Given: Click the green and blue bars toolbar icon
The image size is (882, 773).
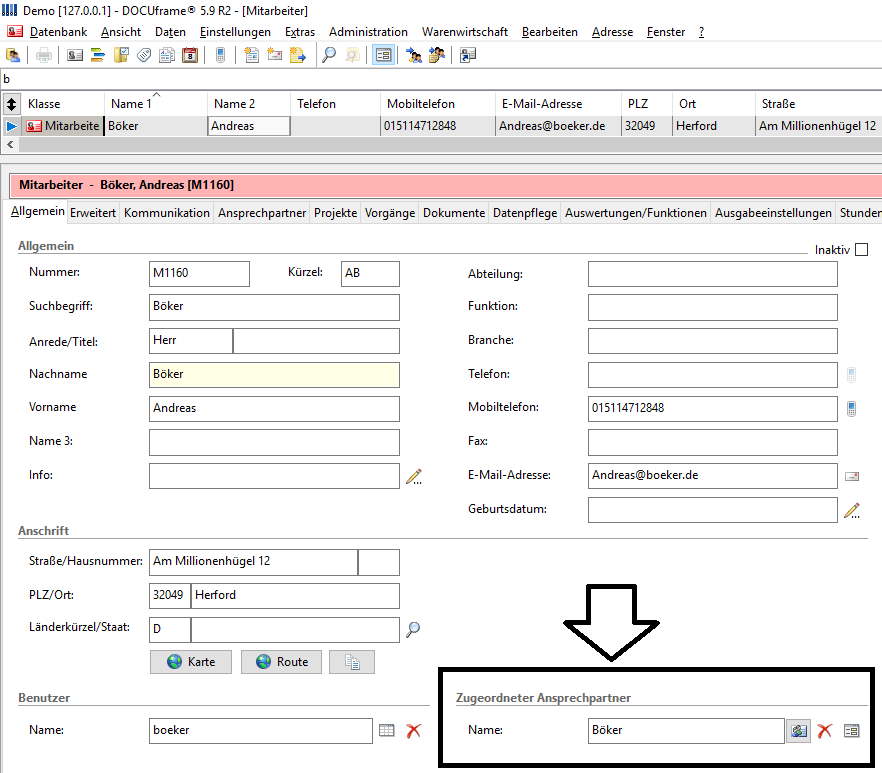Looking at the screenshot, I should tap(98, 55).
